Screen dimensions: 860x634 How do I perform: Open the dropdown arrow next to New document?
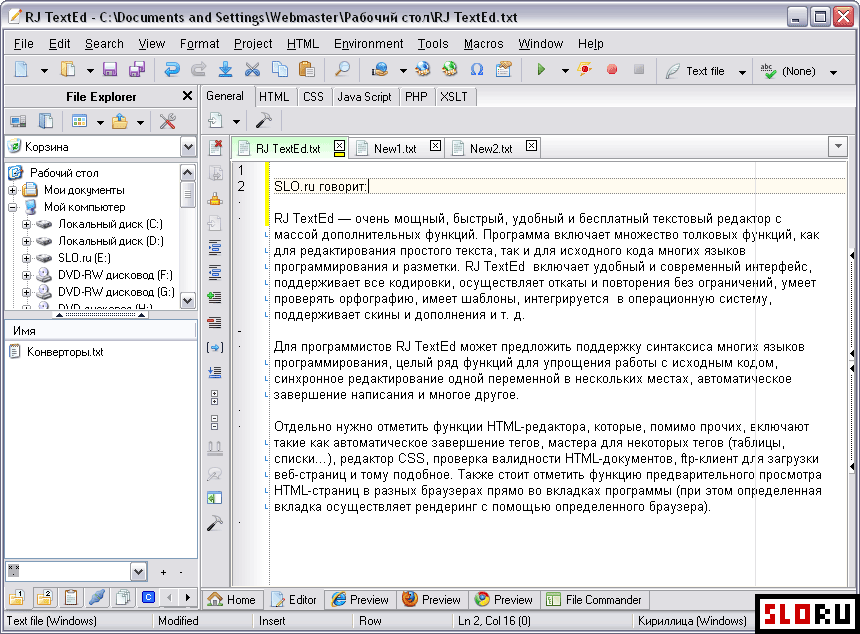[x=44, y=71]
